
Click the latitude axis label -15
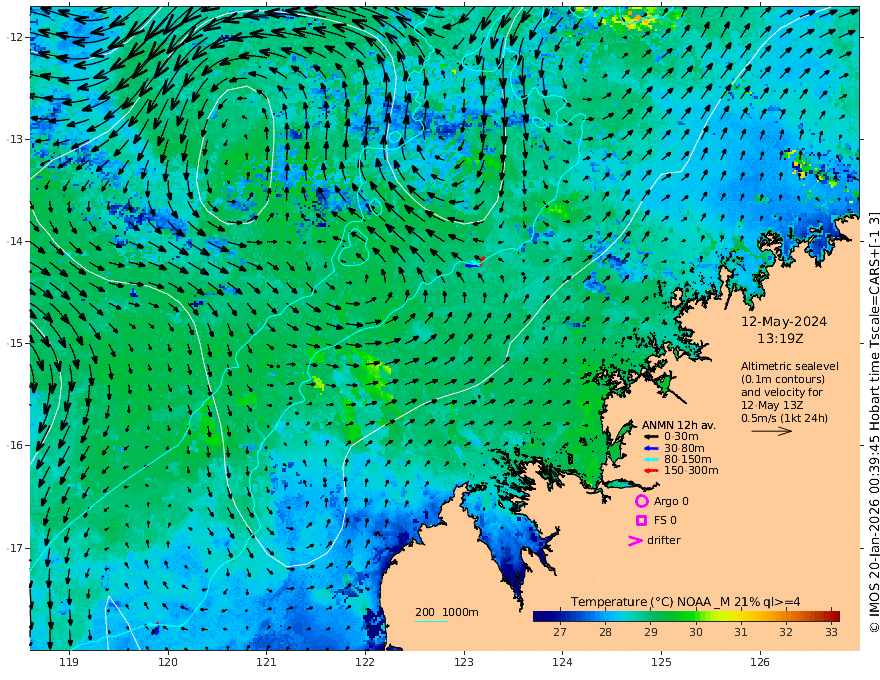click(15, 343)
